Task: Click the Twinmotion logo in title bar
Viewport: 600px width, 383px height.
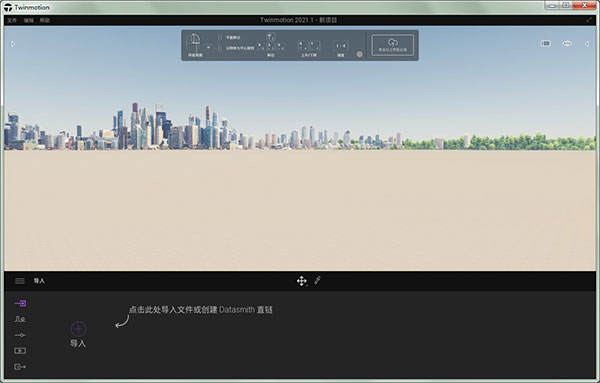Action: coord(8,7)
